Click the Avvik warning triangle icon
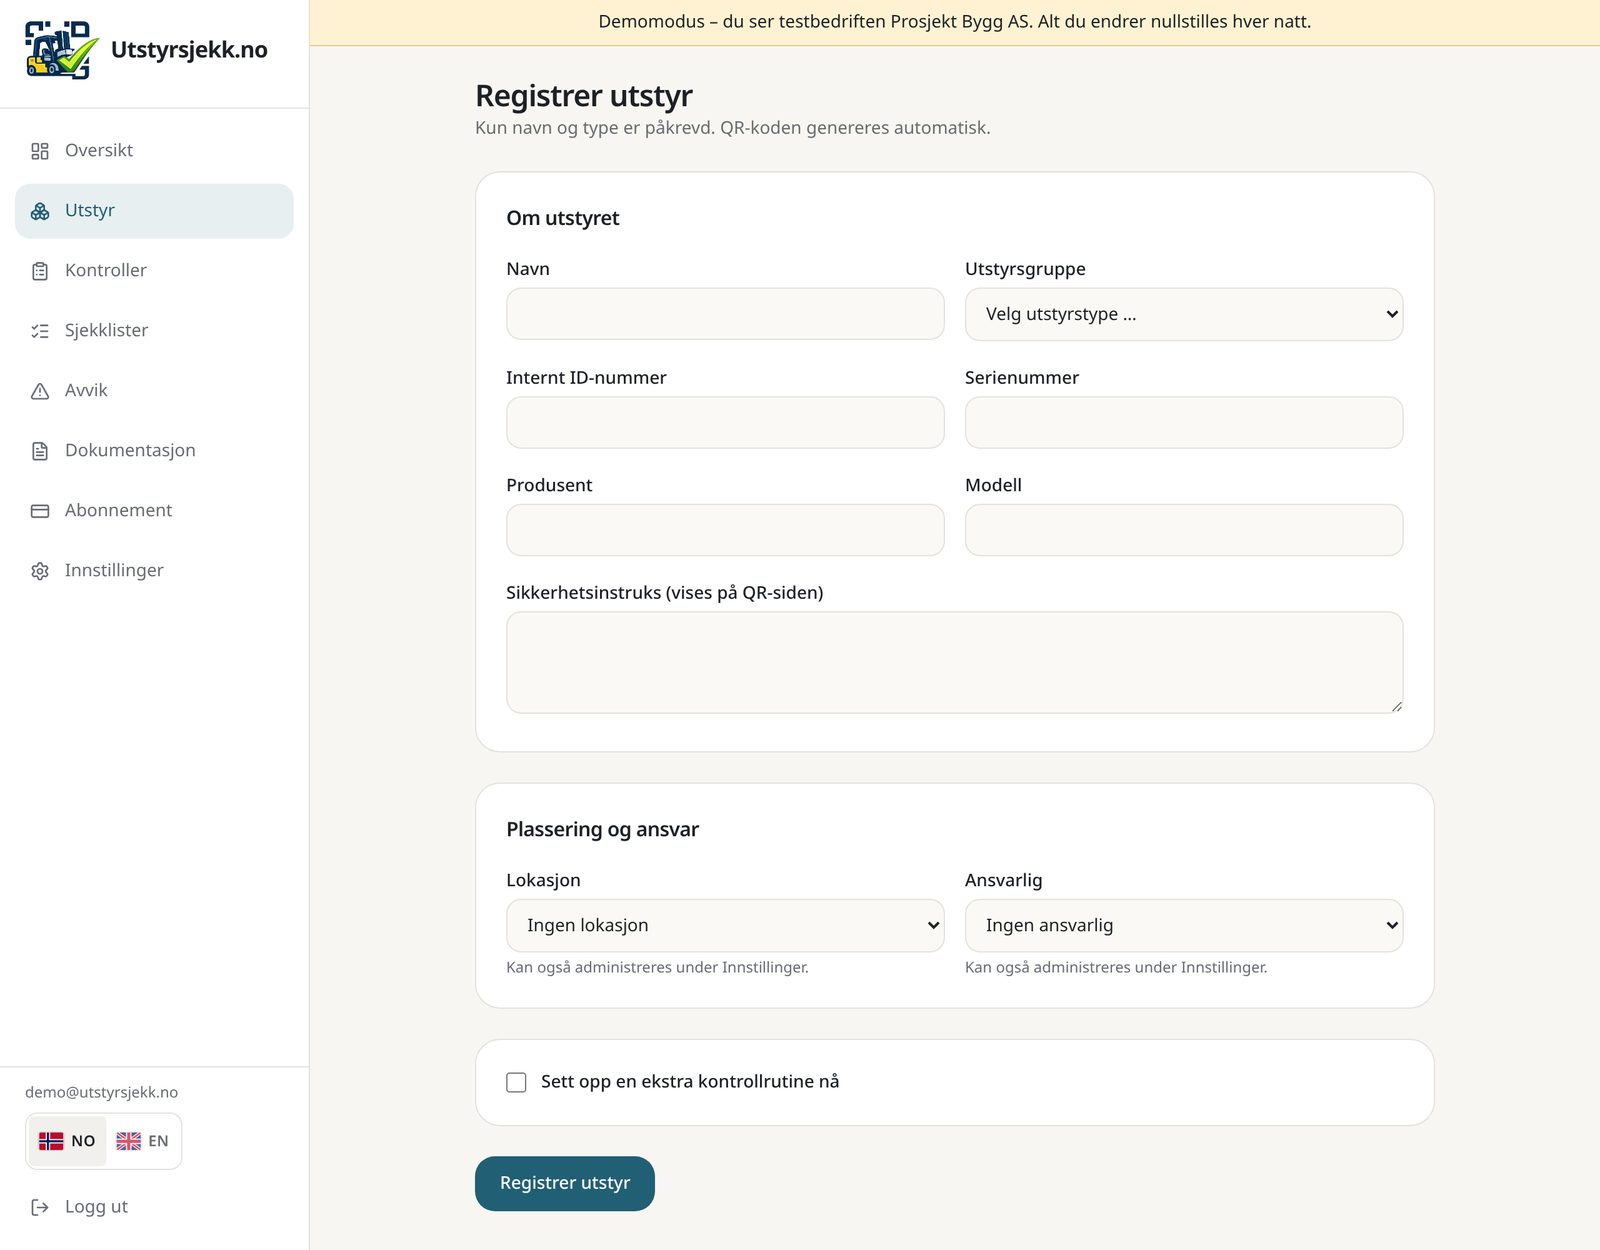Screen dimensions: 1600x1250 point(40,391)
